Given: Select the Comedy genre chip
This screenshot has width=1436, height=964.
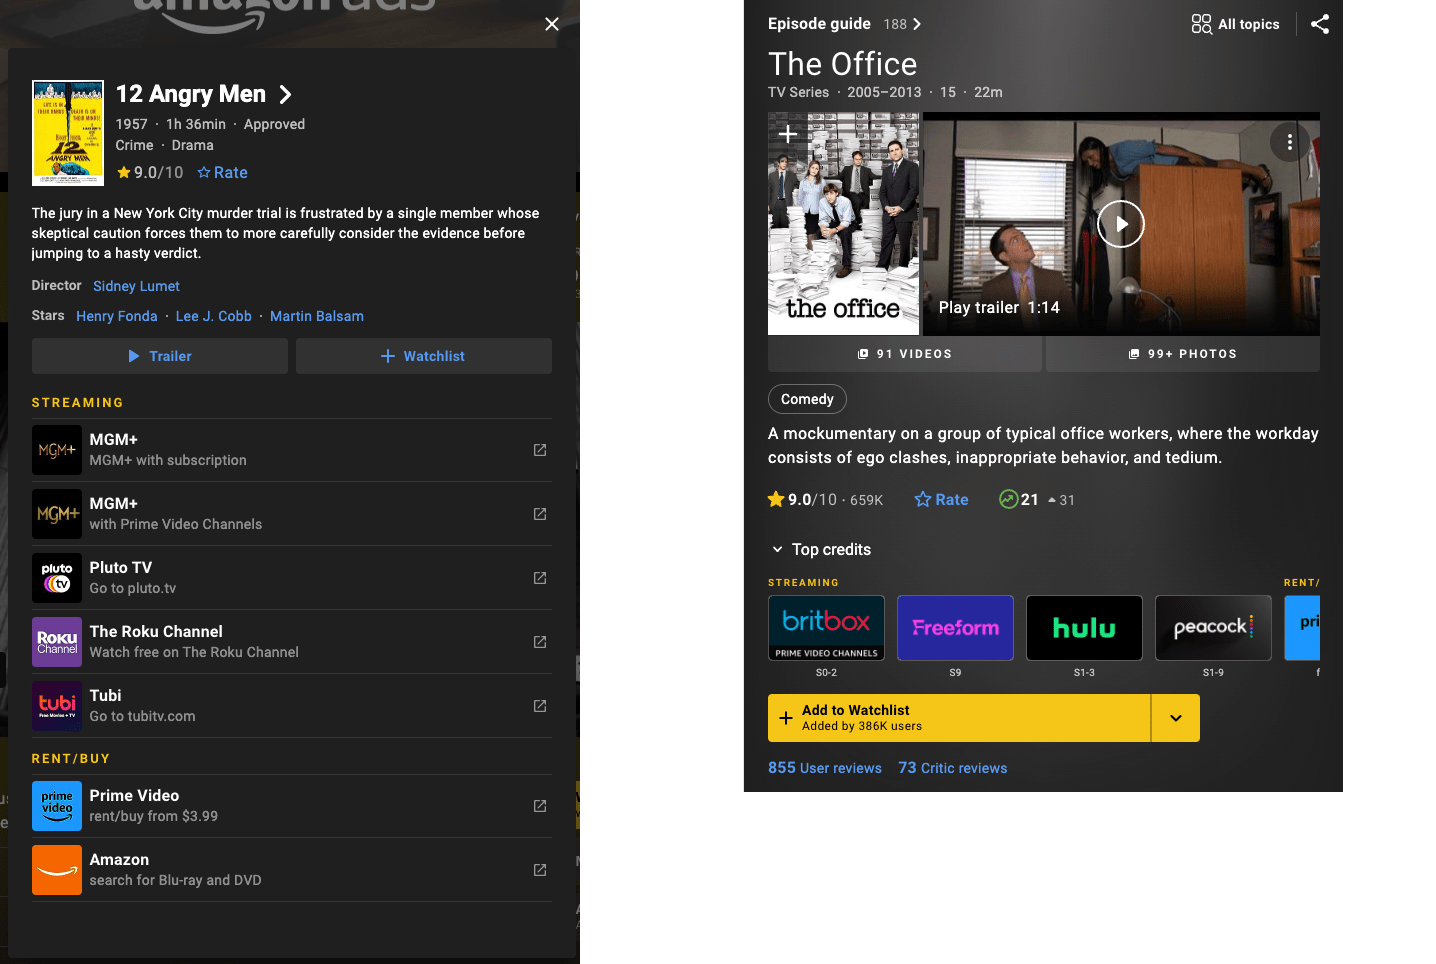Looking at the screenshot, I should [x=807, y=399].
